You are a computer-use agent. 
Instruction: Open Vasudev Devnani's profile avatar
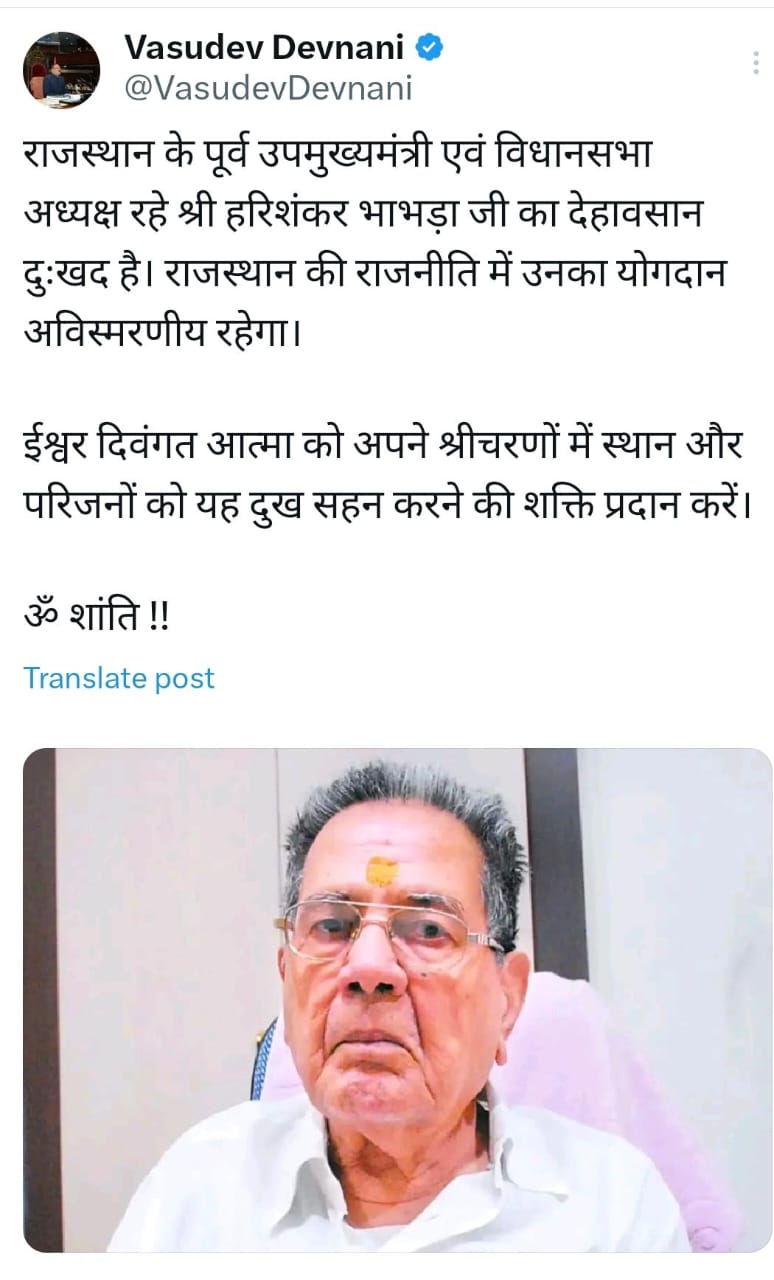[62, 70]
